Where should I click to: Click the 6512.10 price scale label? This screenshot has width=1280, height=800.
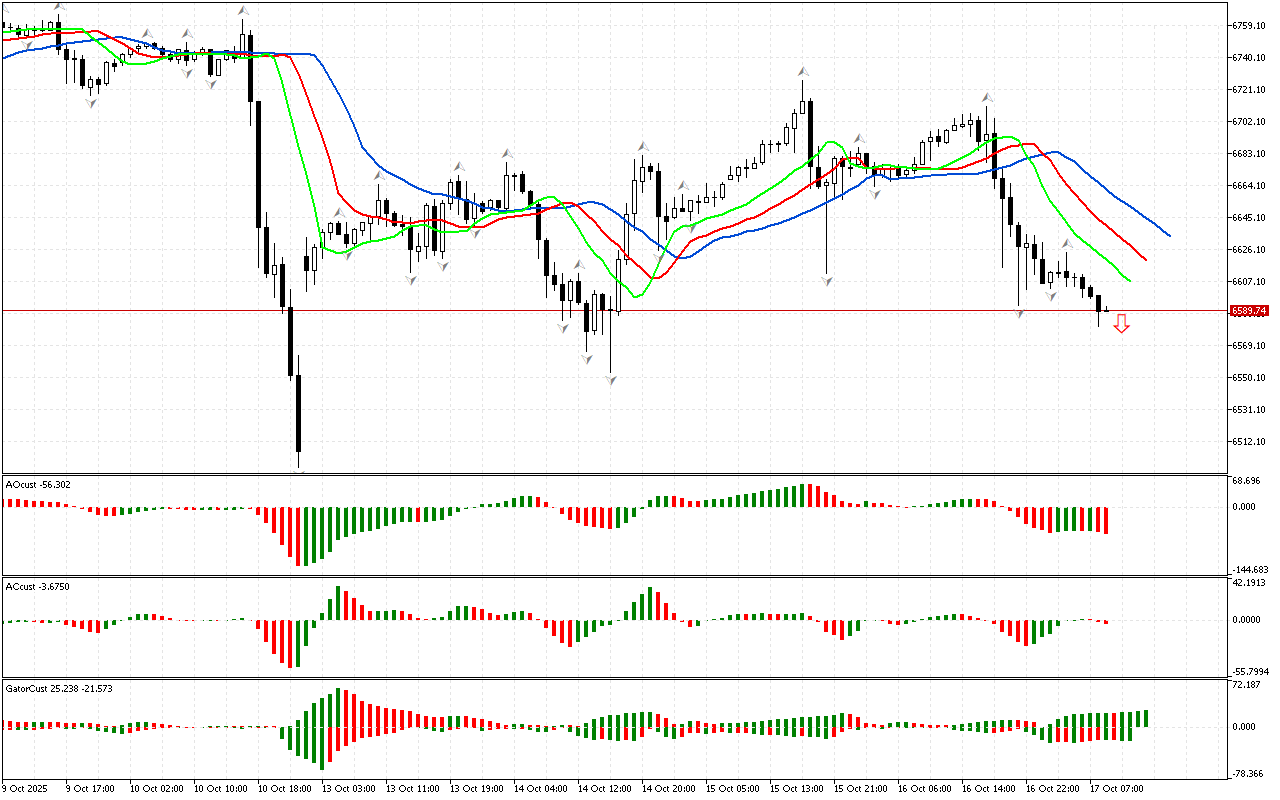1251,441
